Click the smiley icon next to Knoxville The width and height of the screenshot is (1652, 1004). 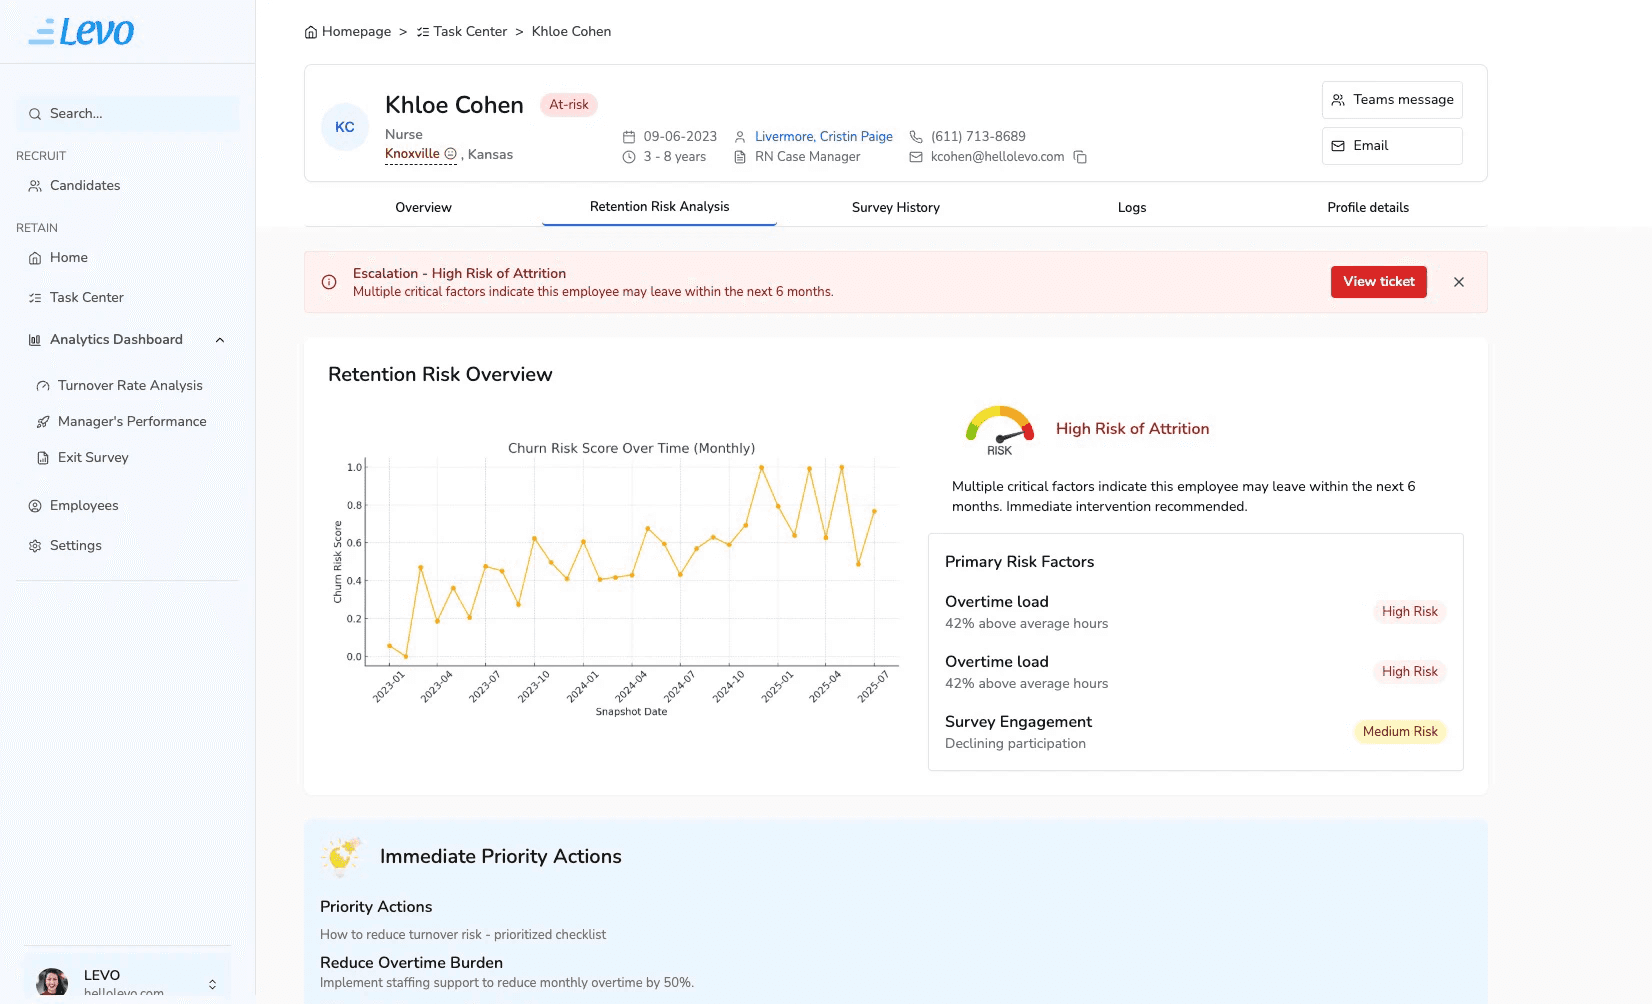[450, 154]
